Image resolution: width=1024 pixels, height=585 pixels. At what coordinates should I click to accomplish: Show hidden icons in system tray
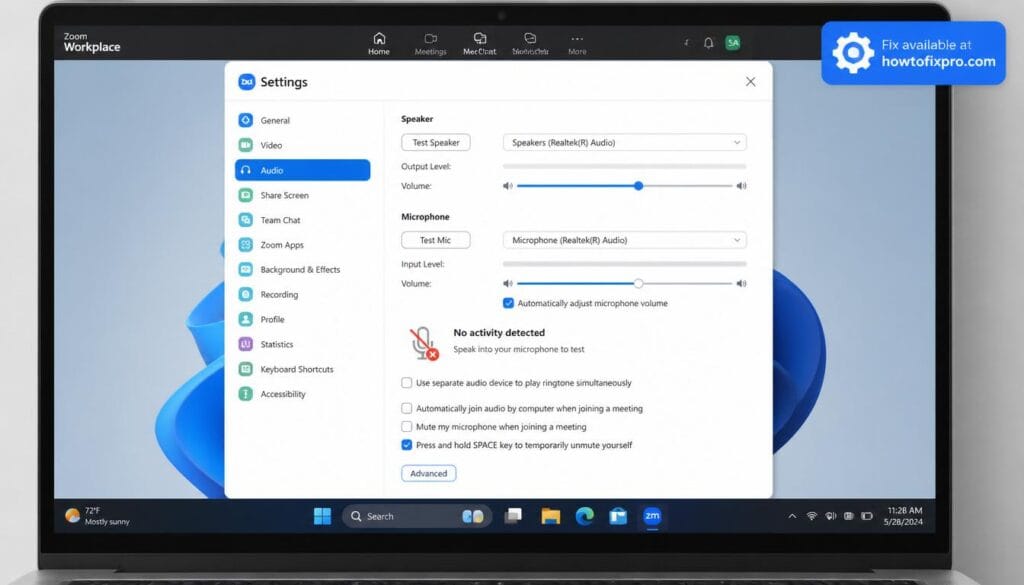[792, 516]
